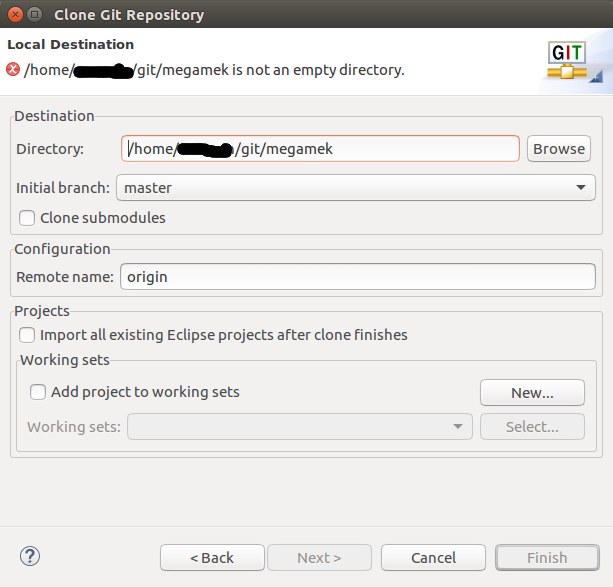Click the help question mark icon
The image size is (613, 587).
pos(30,556)
